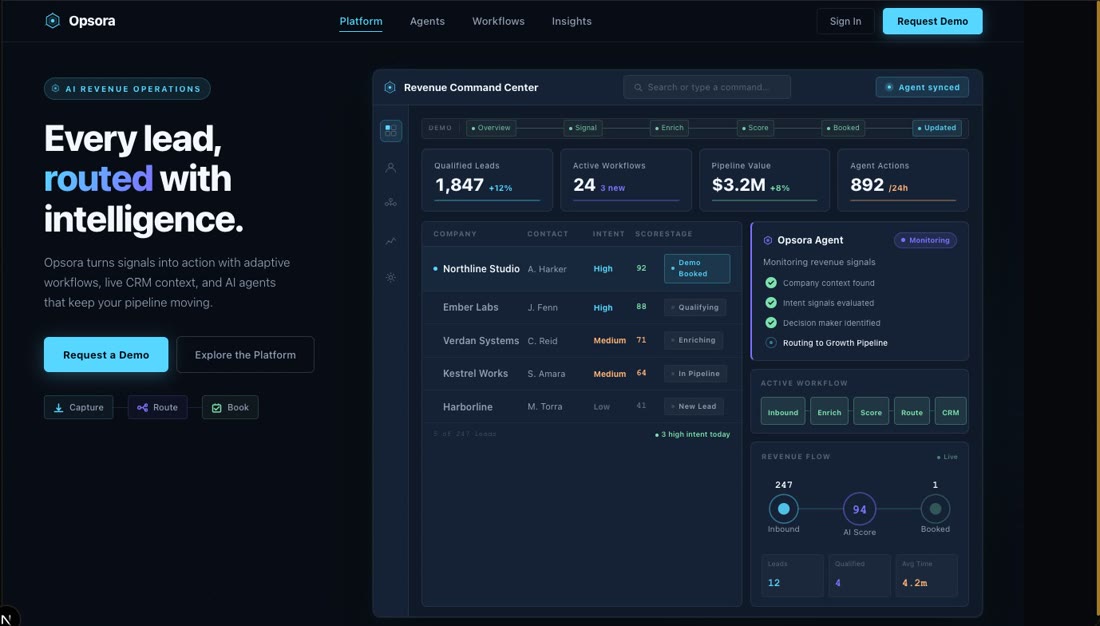Click the Demo Booked stage badge
Screen dimensions: 1100x626
click(697, 268)
